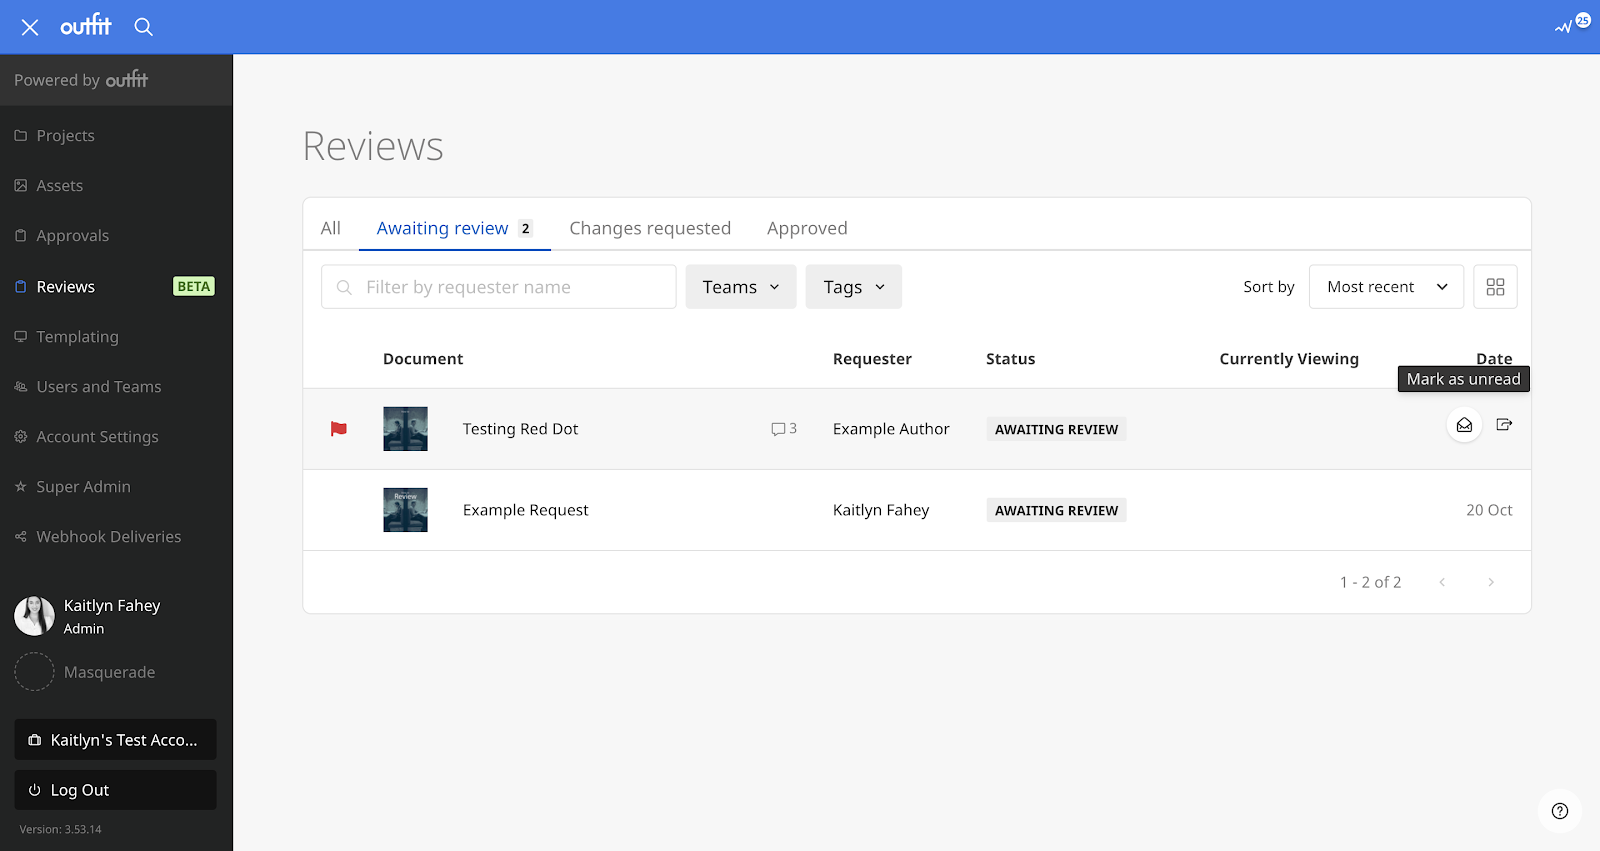The height and width of the screenshot is (851, 1600).
Task: Go to previous page arrow
Action: (x=1442, y=582)
